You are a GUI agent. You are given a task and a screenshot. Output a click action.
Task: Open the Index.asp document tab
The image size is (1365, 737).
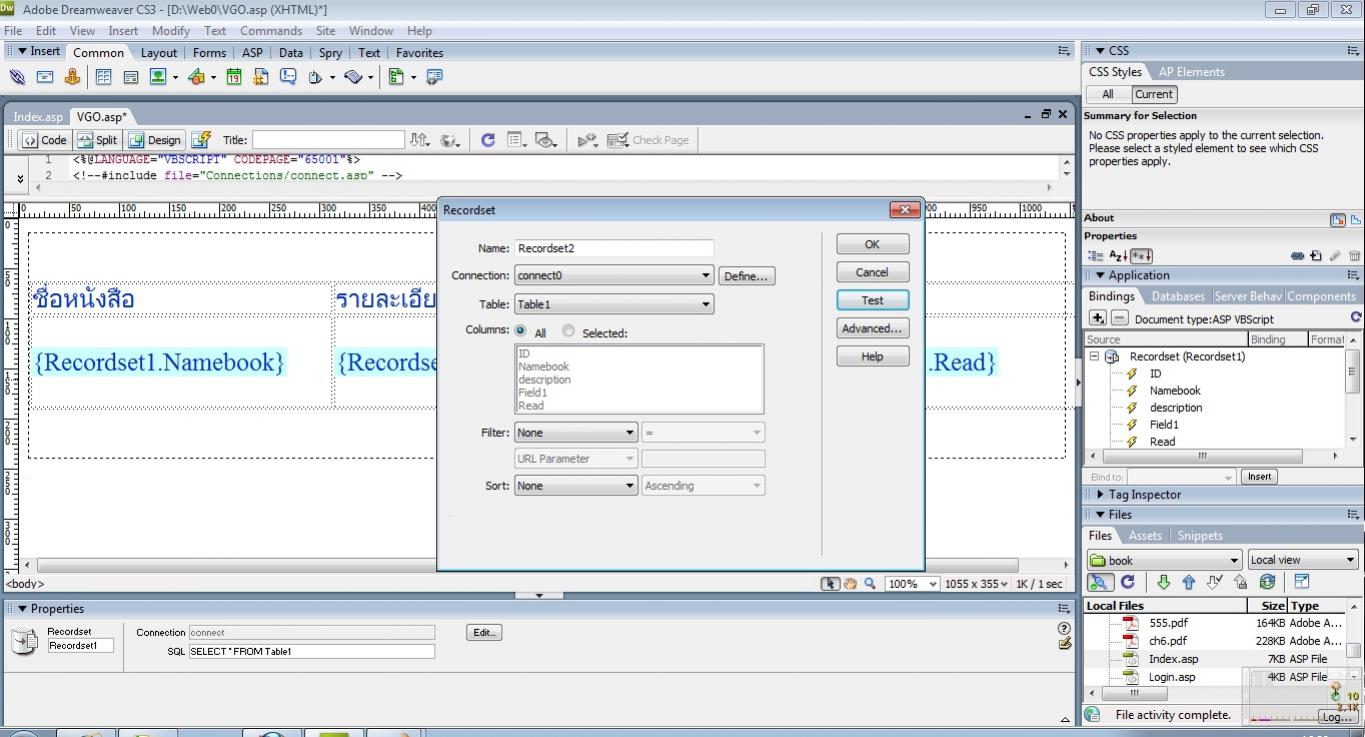coord(38,116)
